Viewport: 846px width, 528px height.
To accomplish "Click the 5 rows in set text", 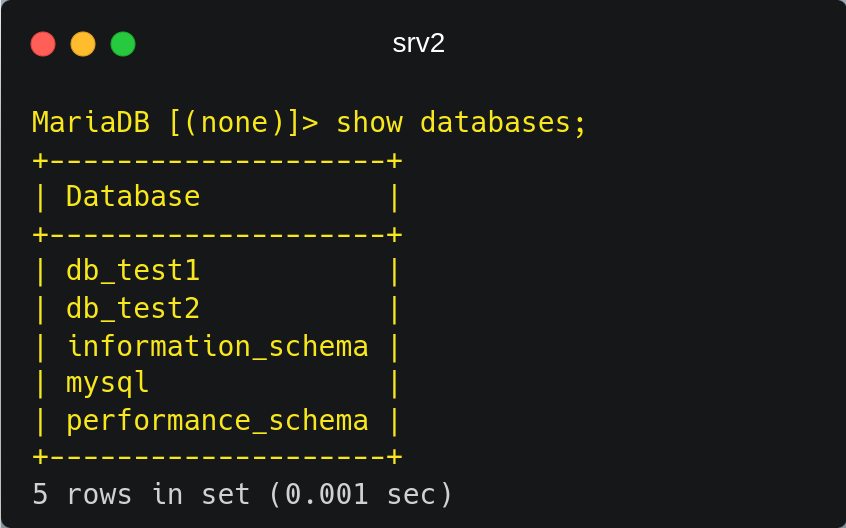I will (141, 495).
